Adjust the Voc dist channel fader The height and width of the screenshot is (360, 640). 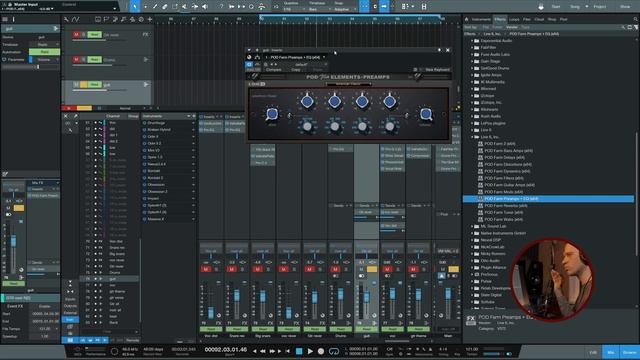point(211,312)
